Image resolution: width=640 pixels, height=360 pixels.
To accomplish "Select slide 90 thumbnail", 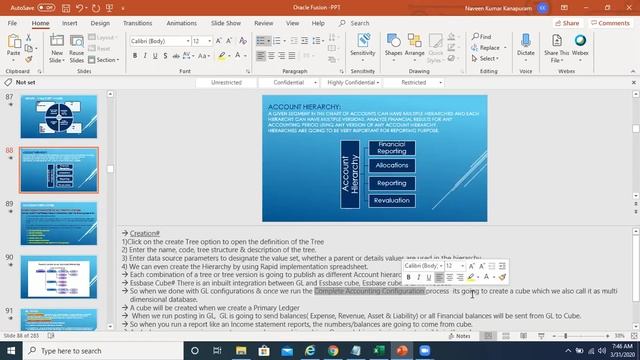I will (59, 277).
